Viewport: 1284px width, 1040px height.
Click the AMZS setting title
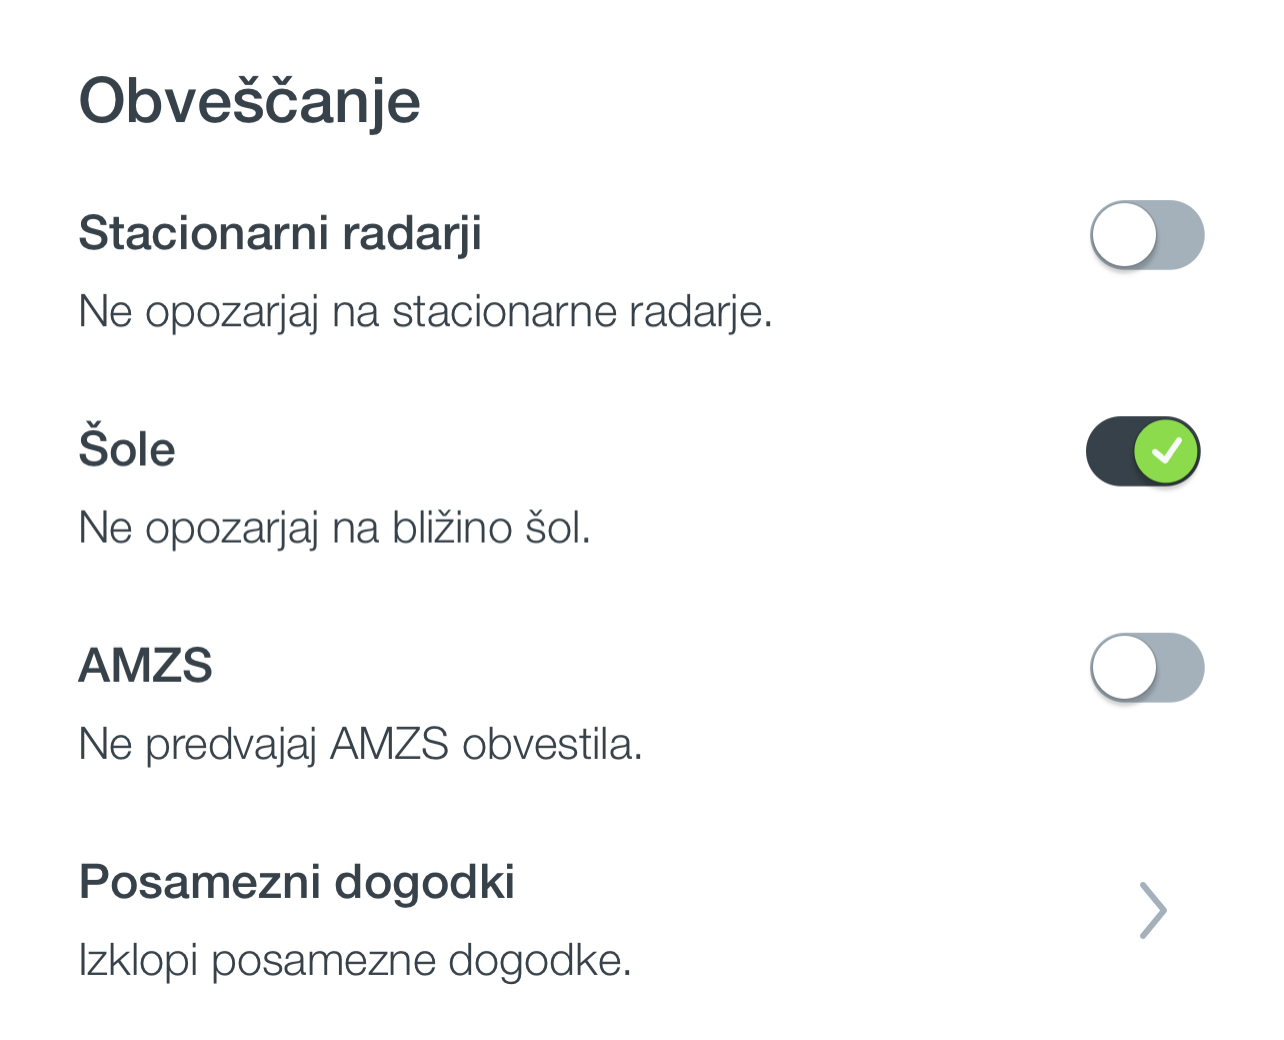tap(145, 665)
